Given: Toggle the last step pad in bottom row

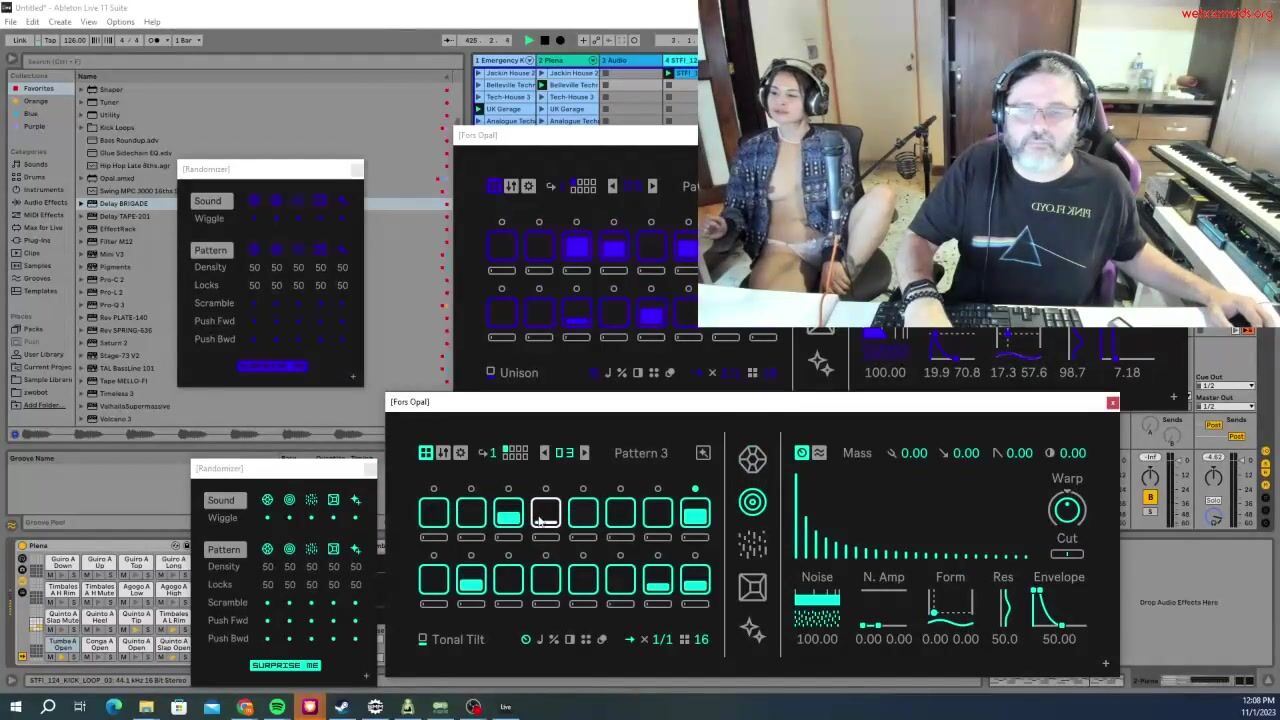Looking at the screenshot, I should tap(695, 580).
